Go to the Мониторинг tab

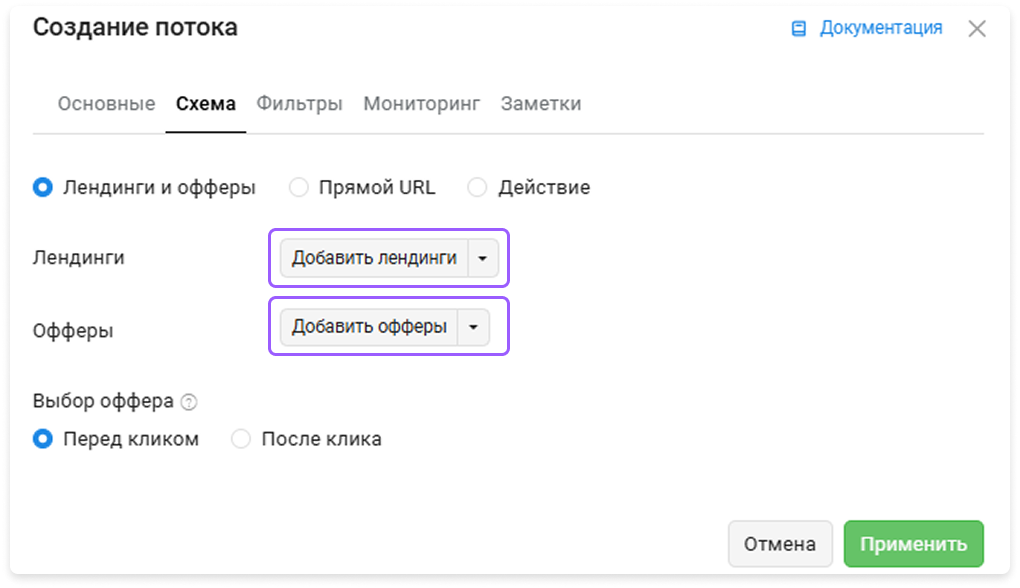point(422,104)
